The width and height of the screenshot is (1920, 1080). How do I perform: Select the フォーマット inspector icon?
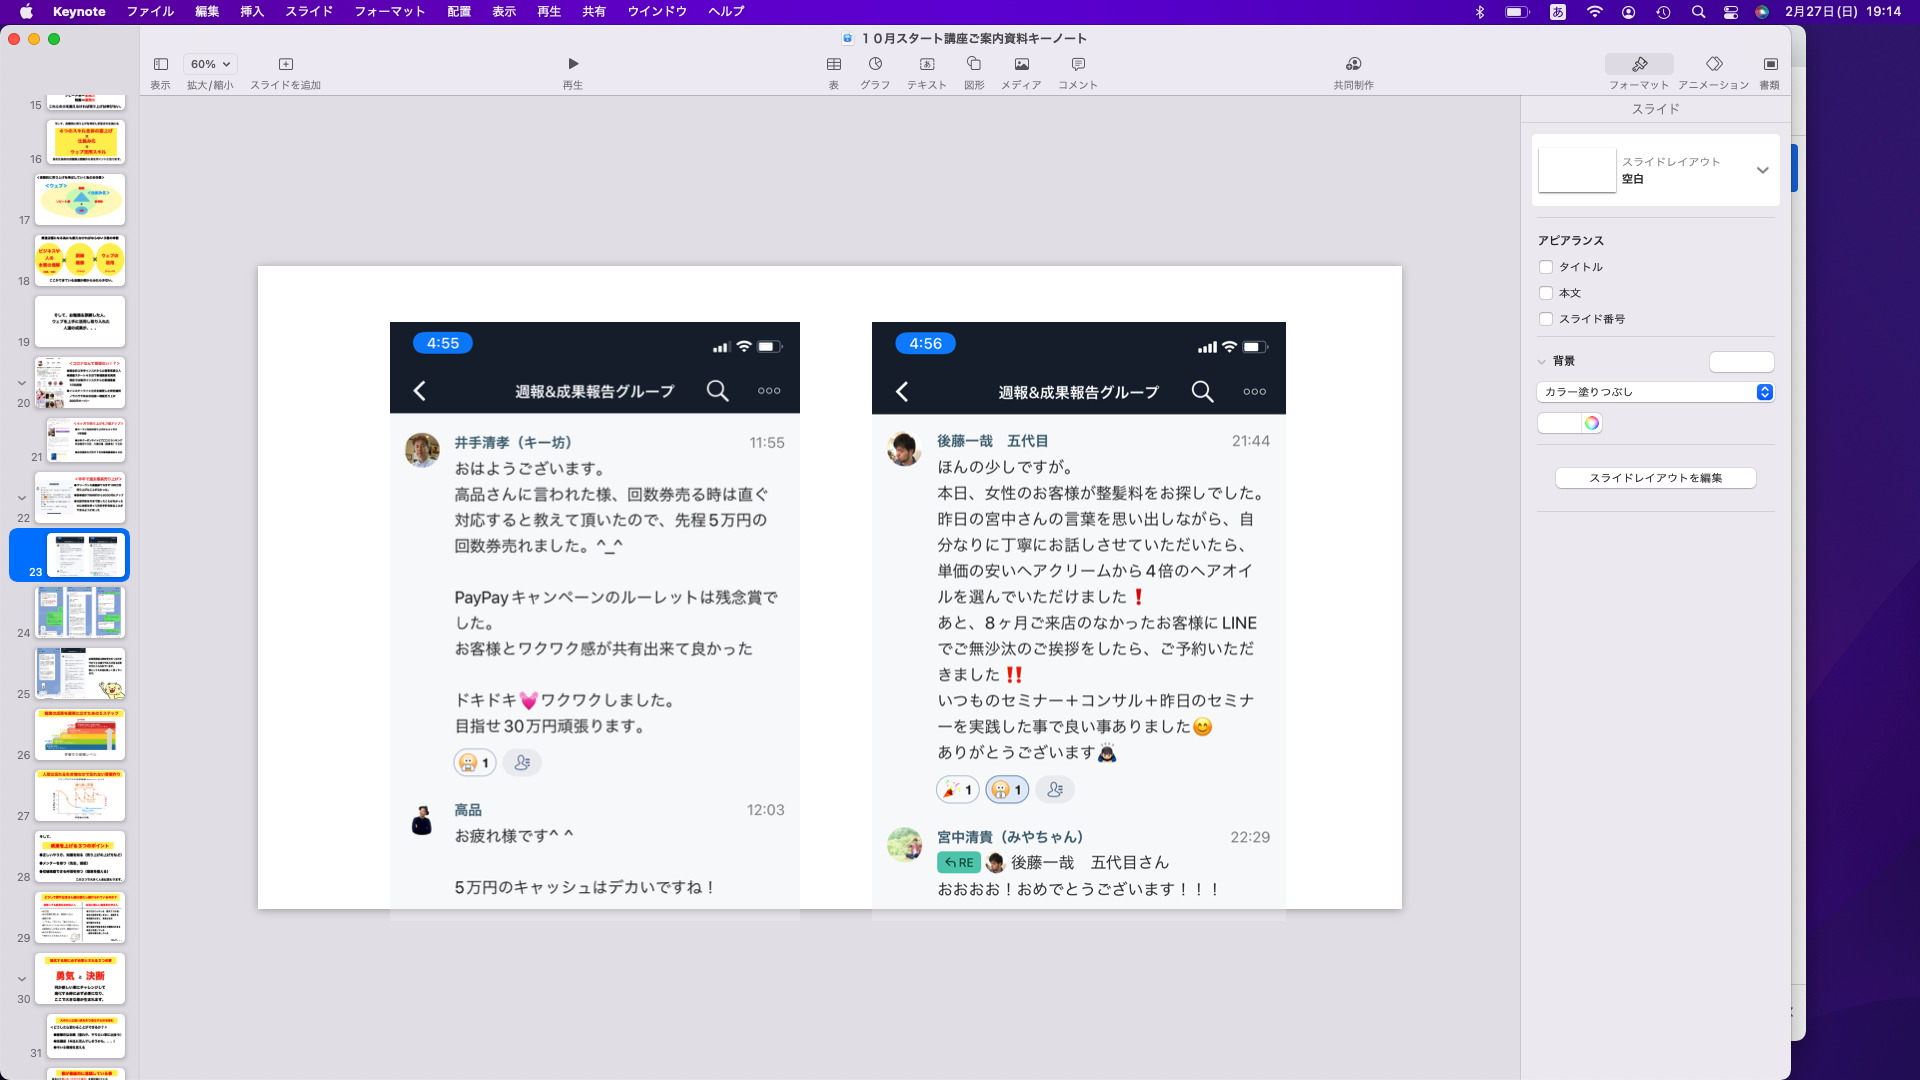pyautogui.click(x=1639, y=64)
